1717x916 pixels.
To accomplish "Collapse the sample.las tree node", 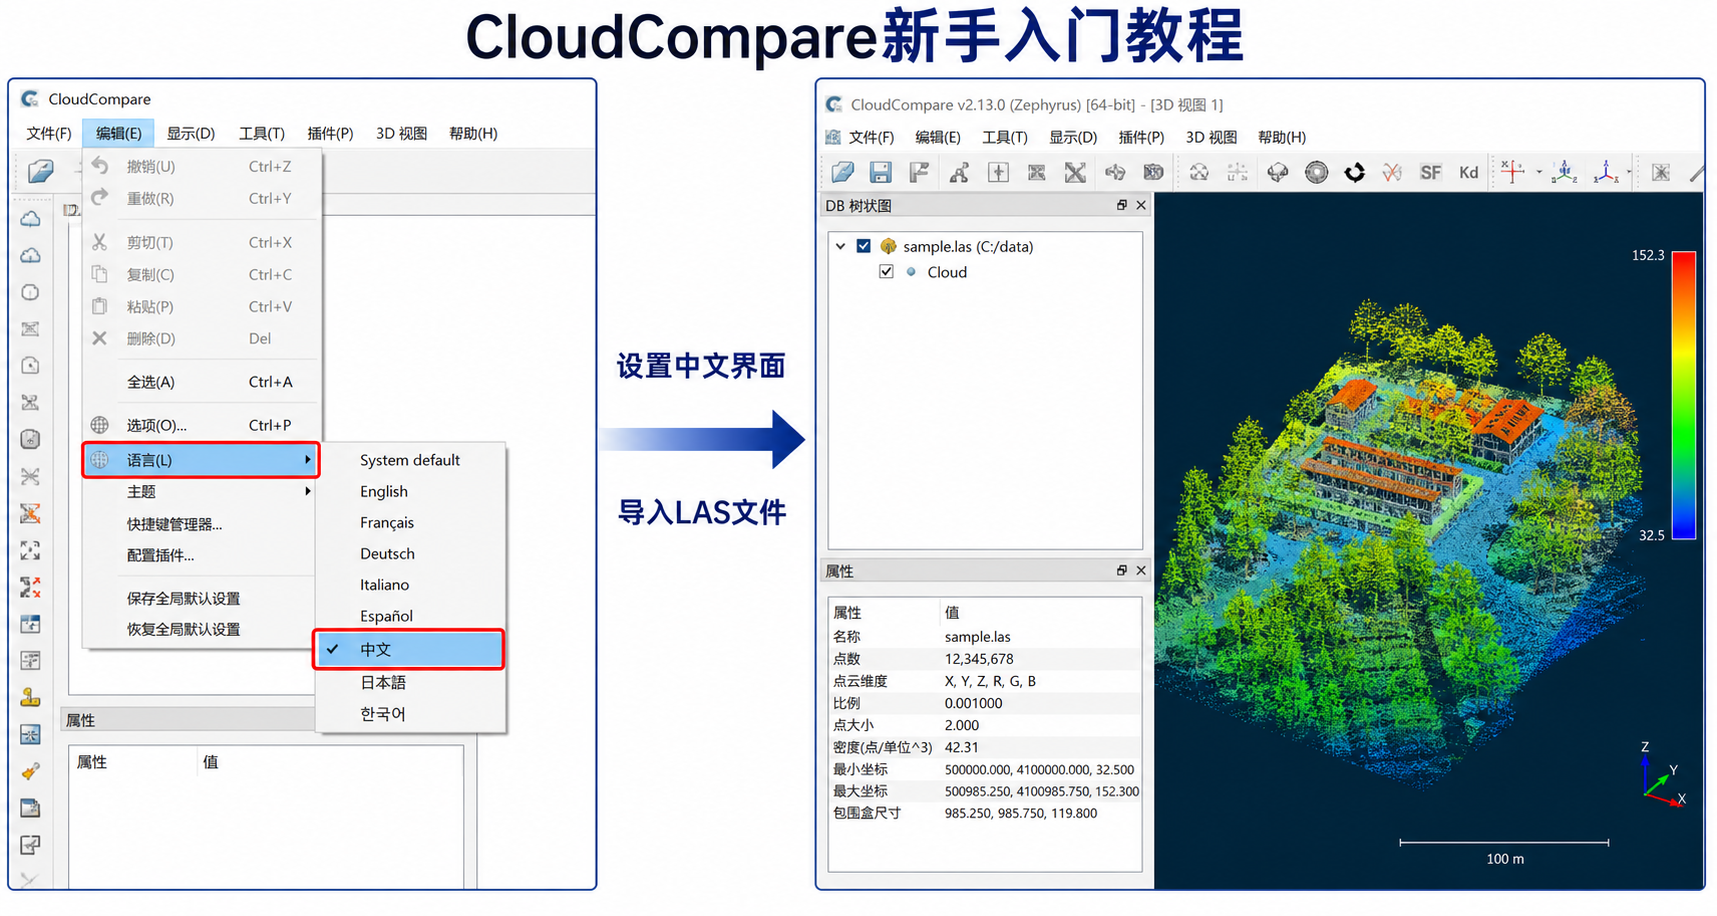I will click(840, 246).
